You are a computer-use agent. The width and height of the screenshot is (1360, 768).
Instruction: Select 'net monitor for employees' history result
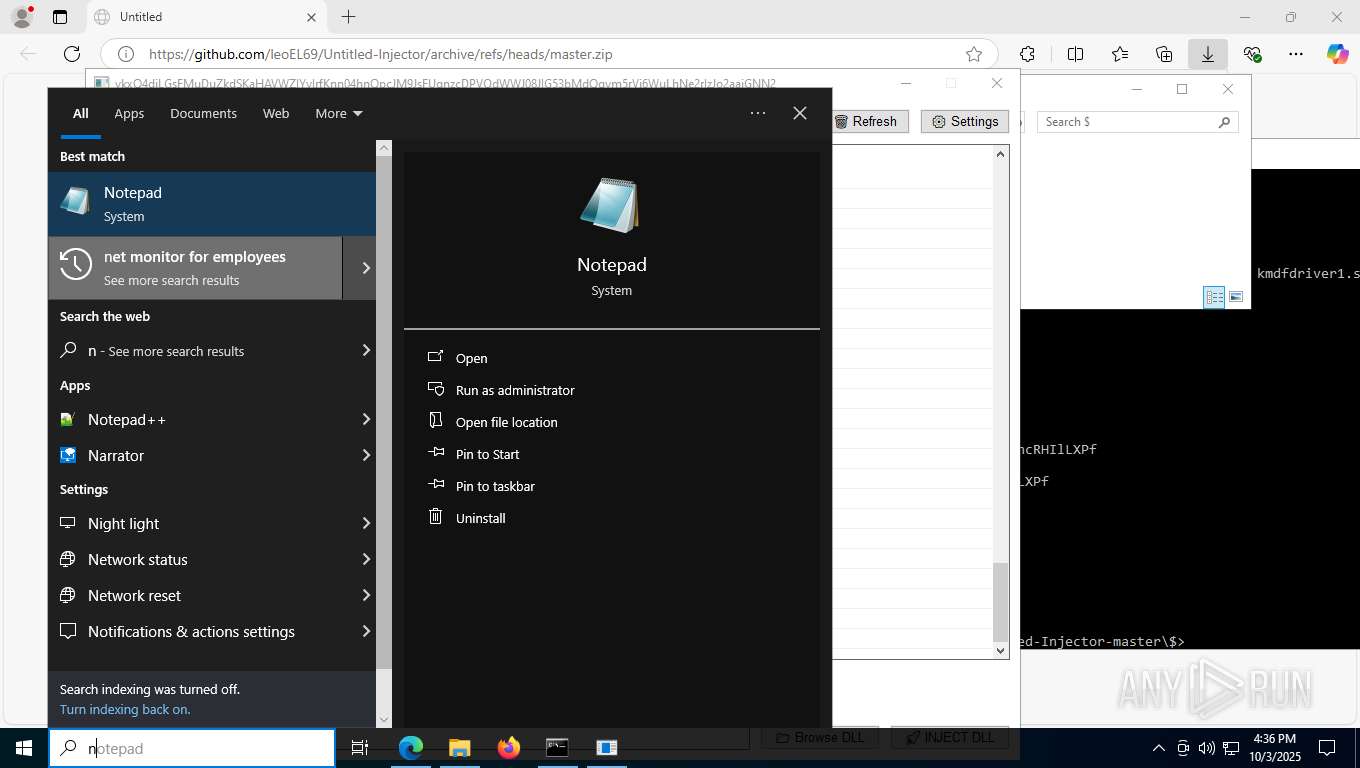(195, 268)
